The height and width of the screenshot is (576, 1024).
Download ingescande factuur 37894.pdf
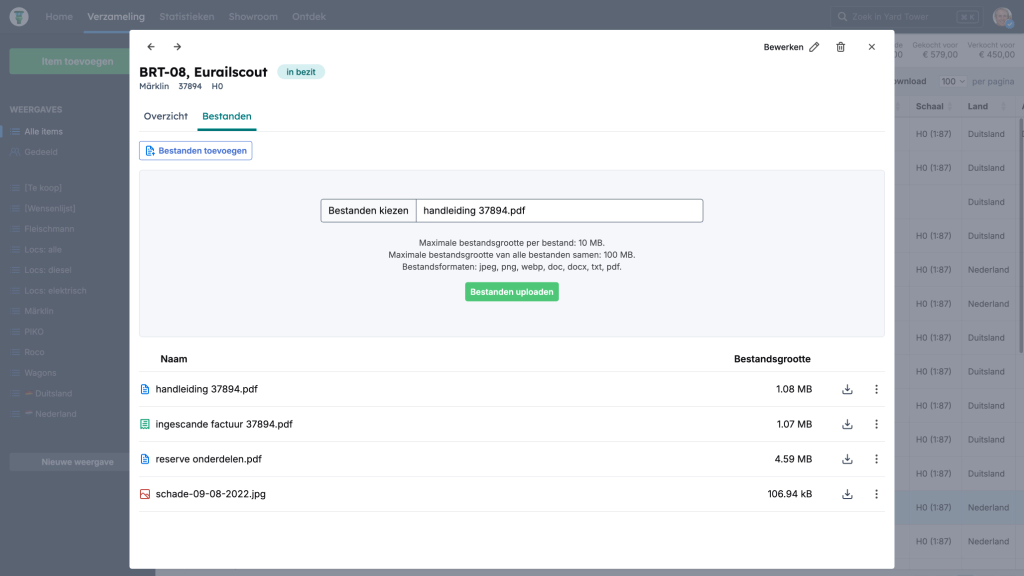click(847, 425)
